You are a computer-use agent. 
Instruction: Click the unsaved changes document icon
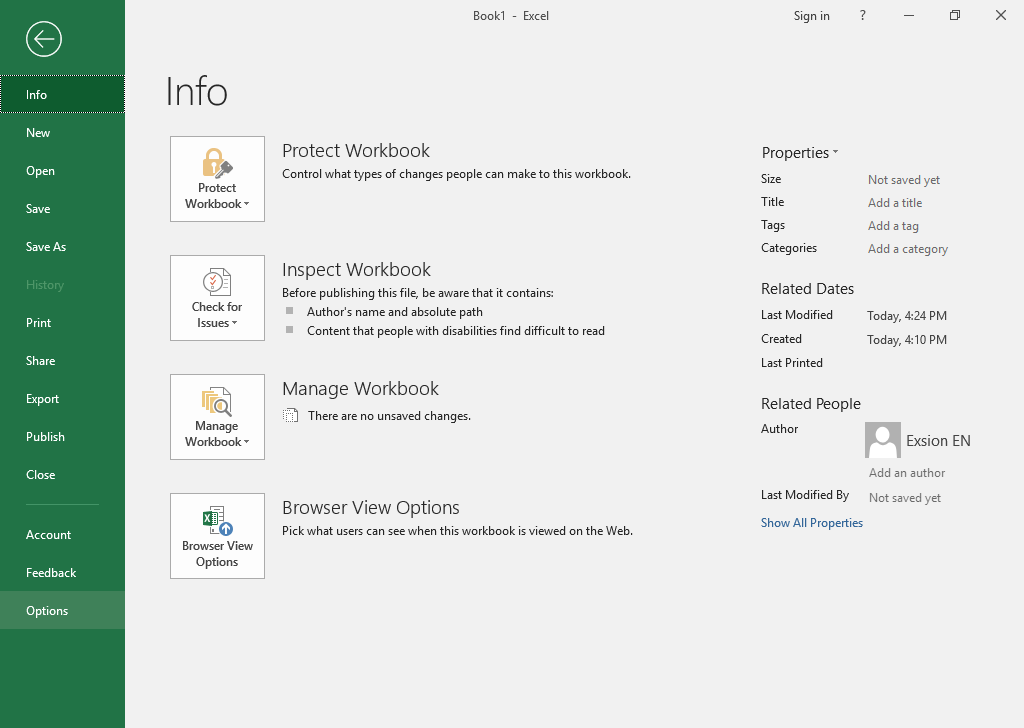(290, 415)
